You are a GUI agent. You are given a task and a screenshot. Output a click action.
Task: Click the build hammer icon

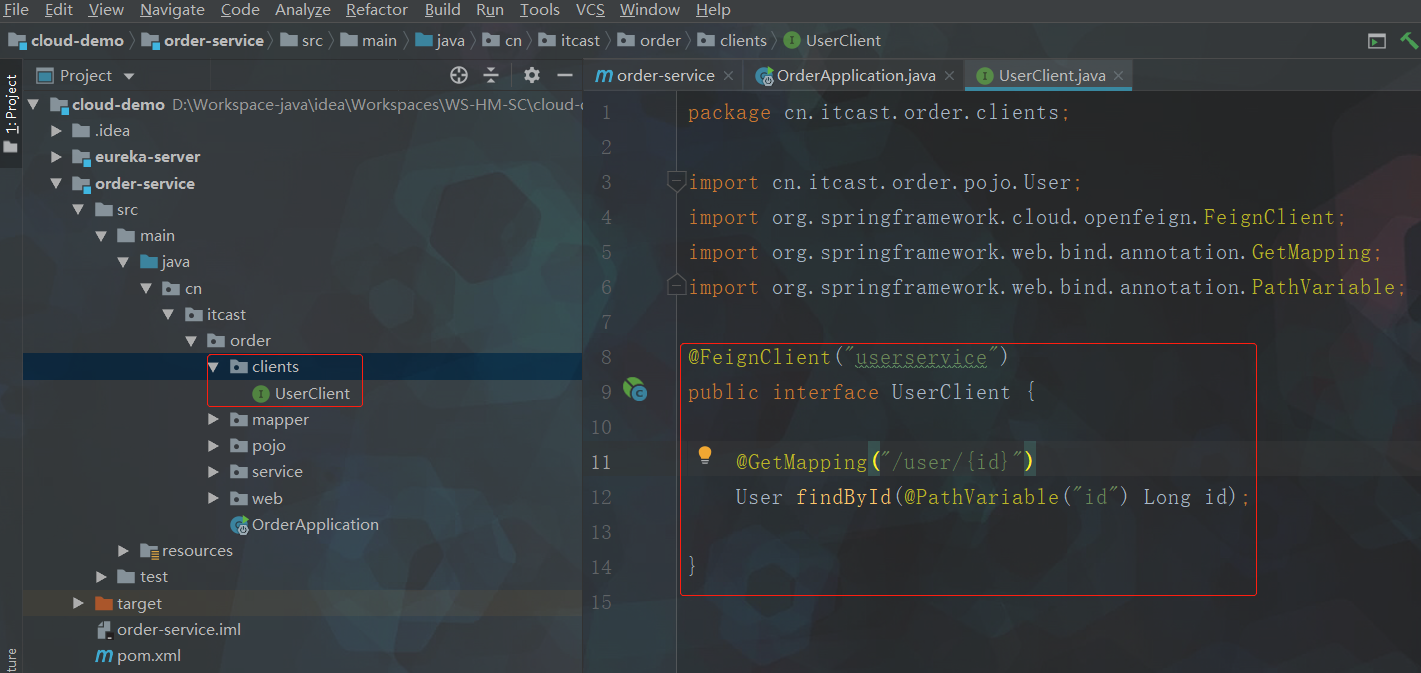1409,41
